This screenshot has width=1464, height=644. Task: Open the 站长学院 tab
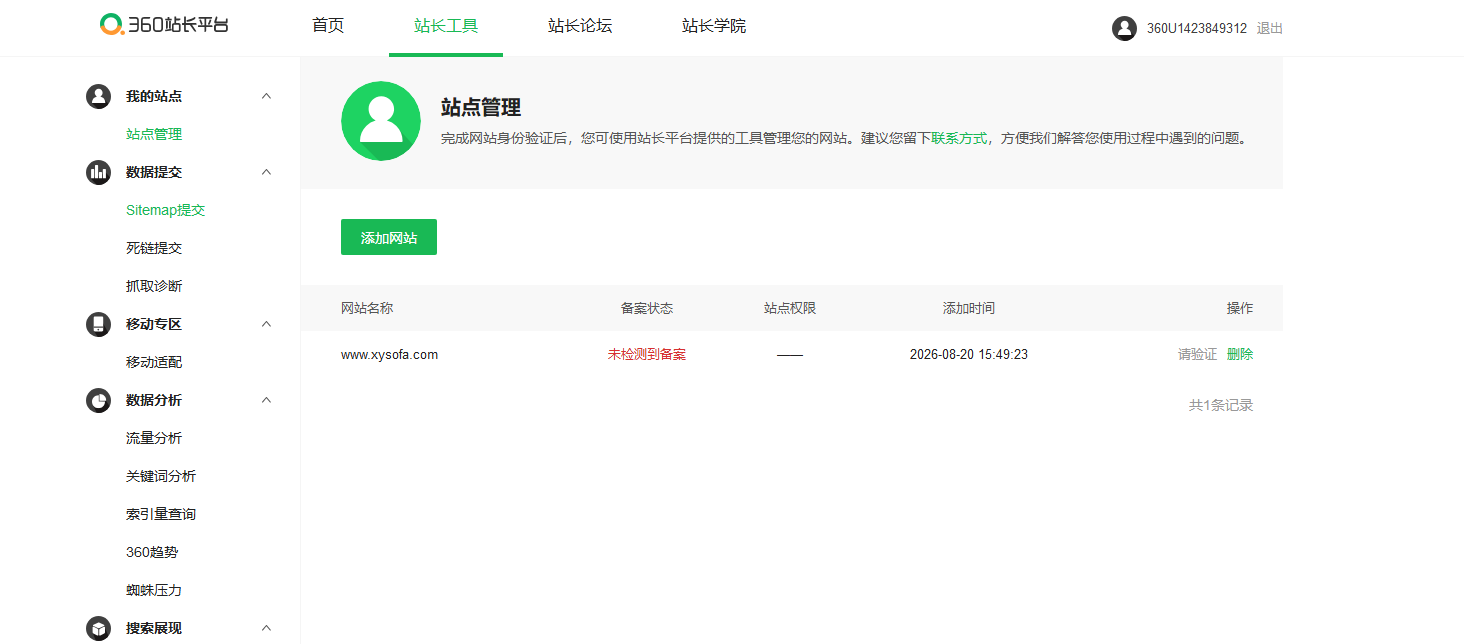pyautogui.click(x=714, y=26)
